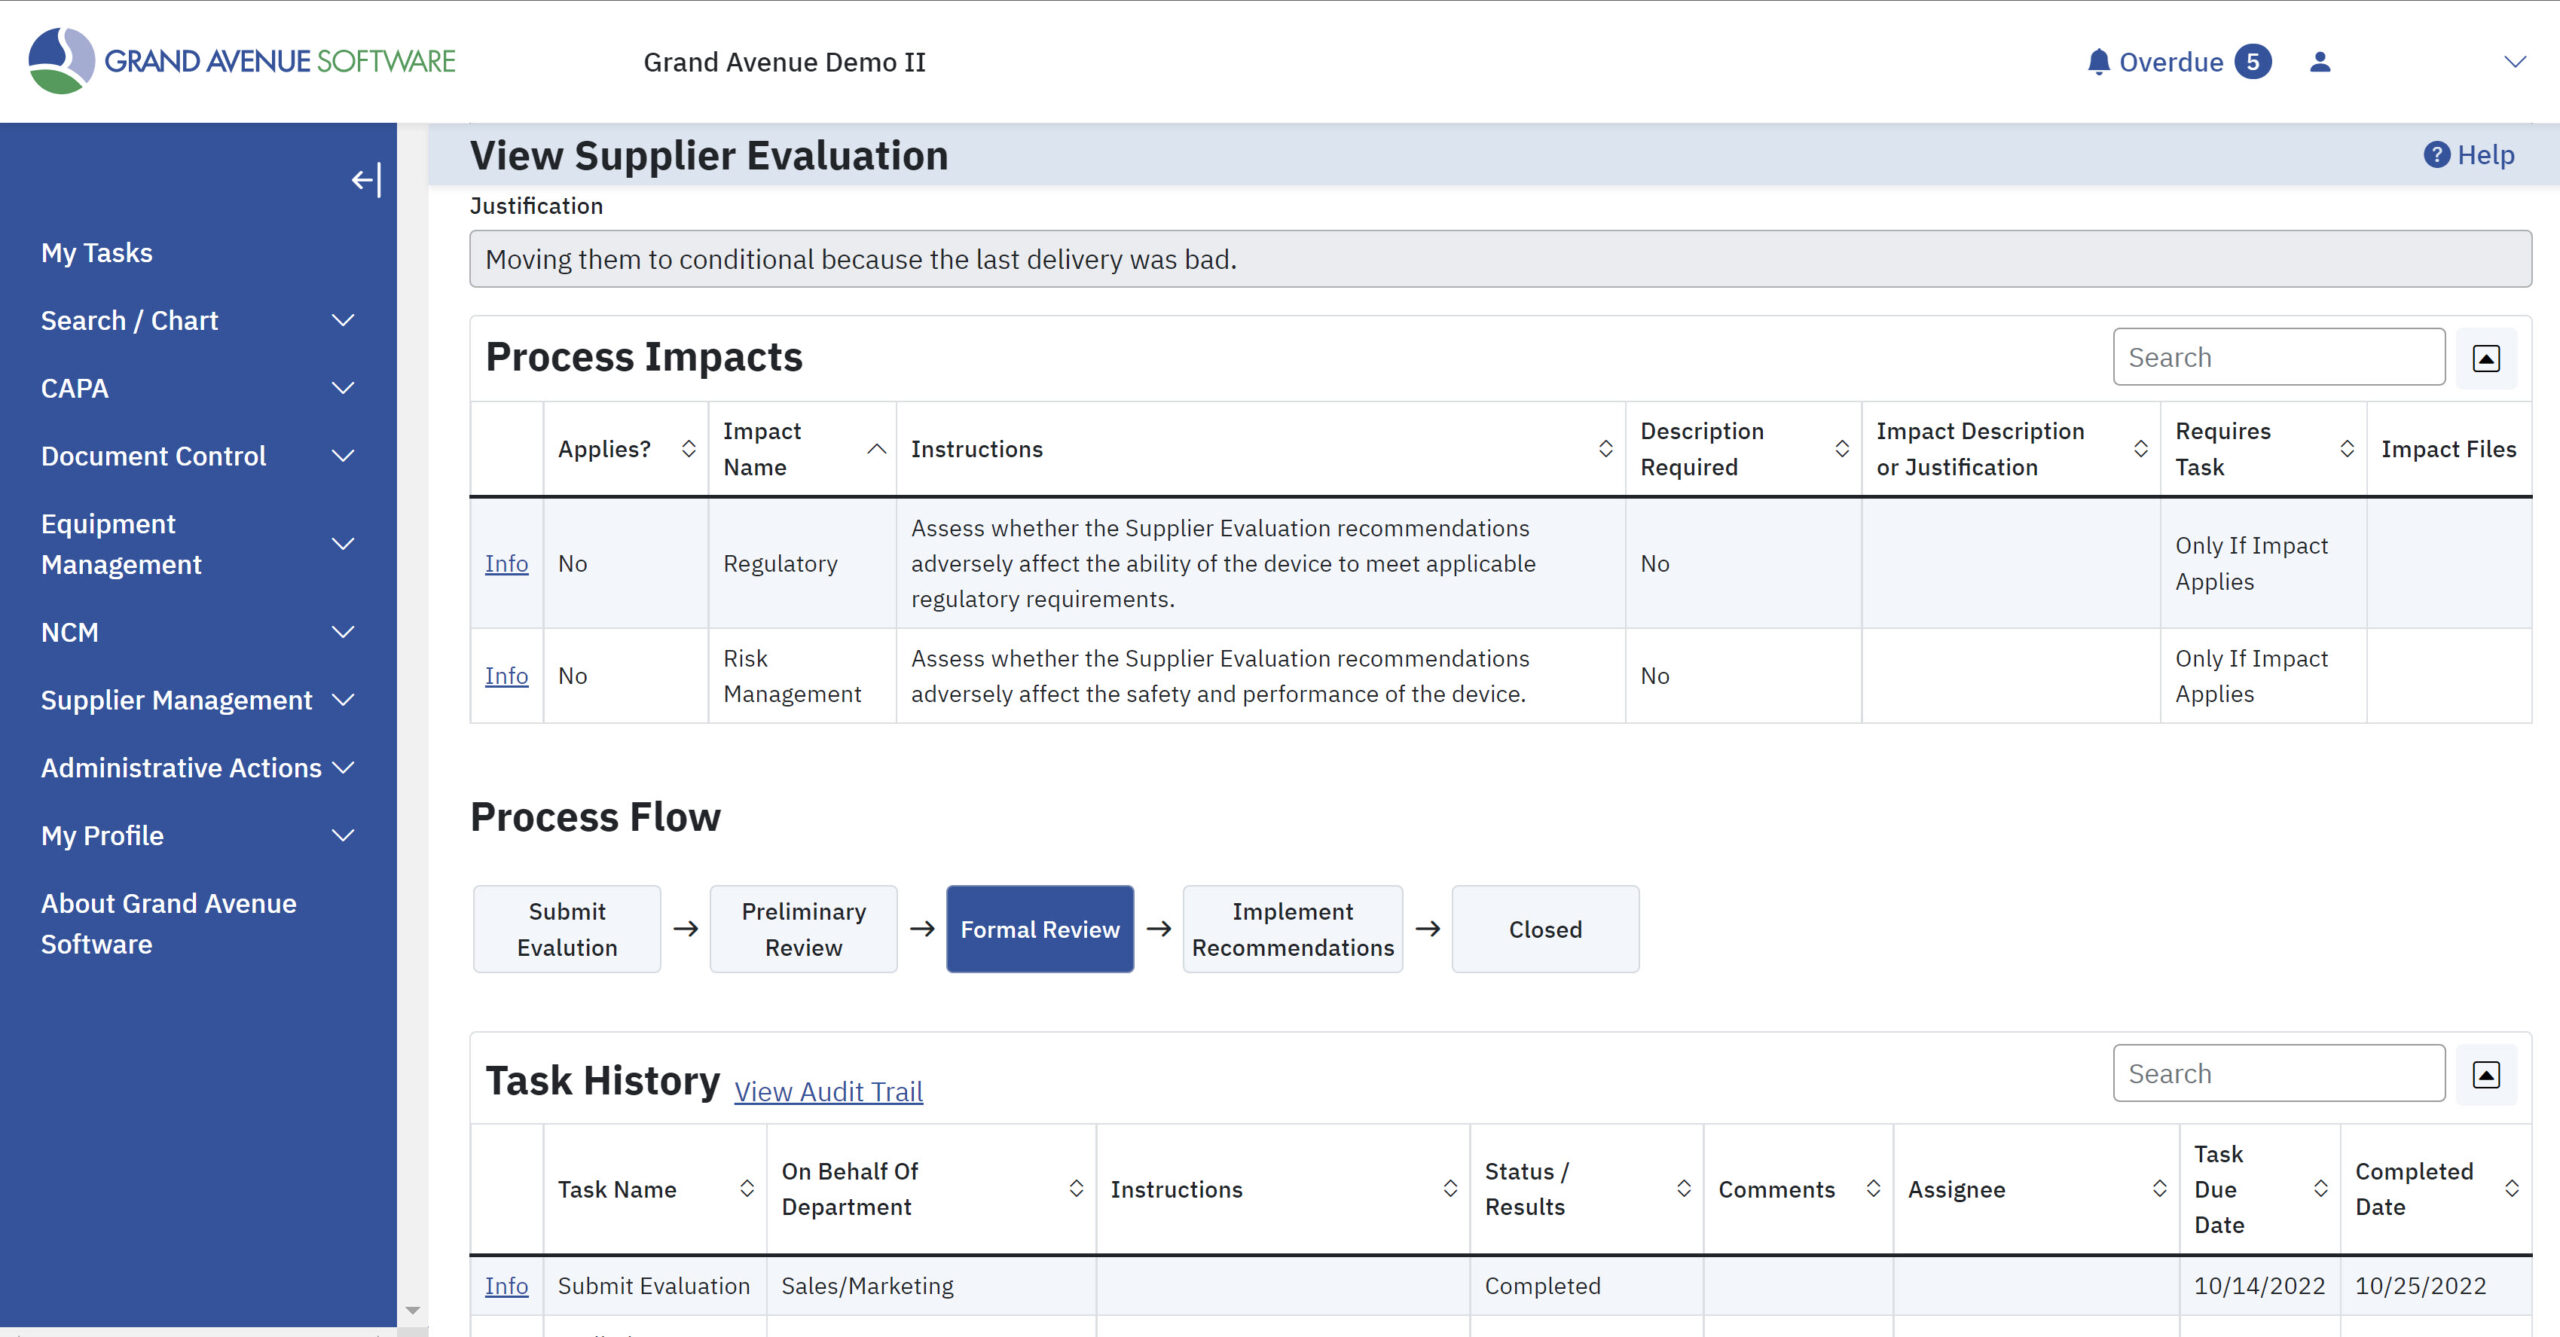The width and height of the screenshot is (2560, 1337).
Task: Open My Tasks in sidebar
Action: 97,253
